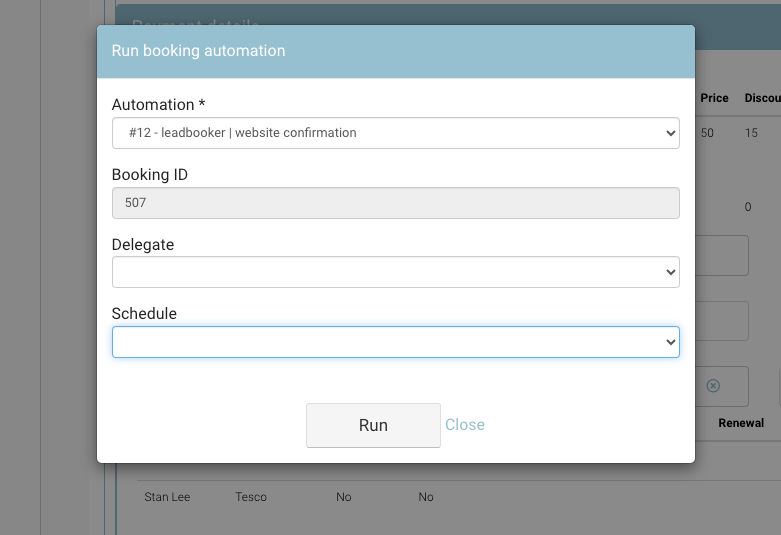Click the No value next to Tesco
The height and width of the screenshot is (535, 781).
click(344, 497)
